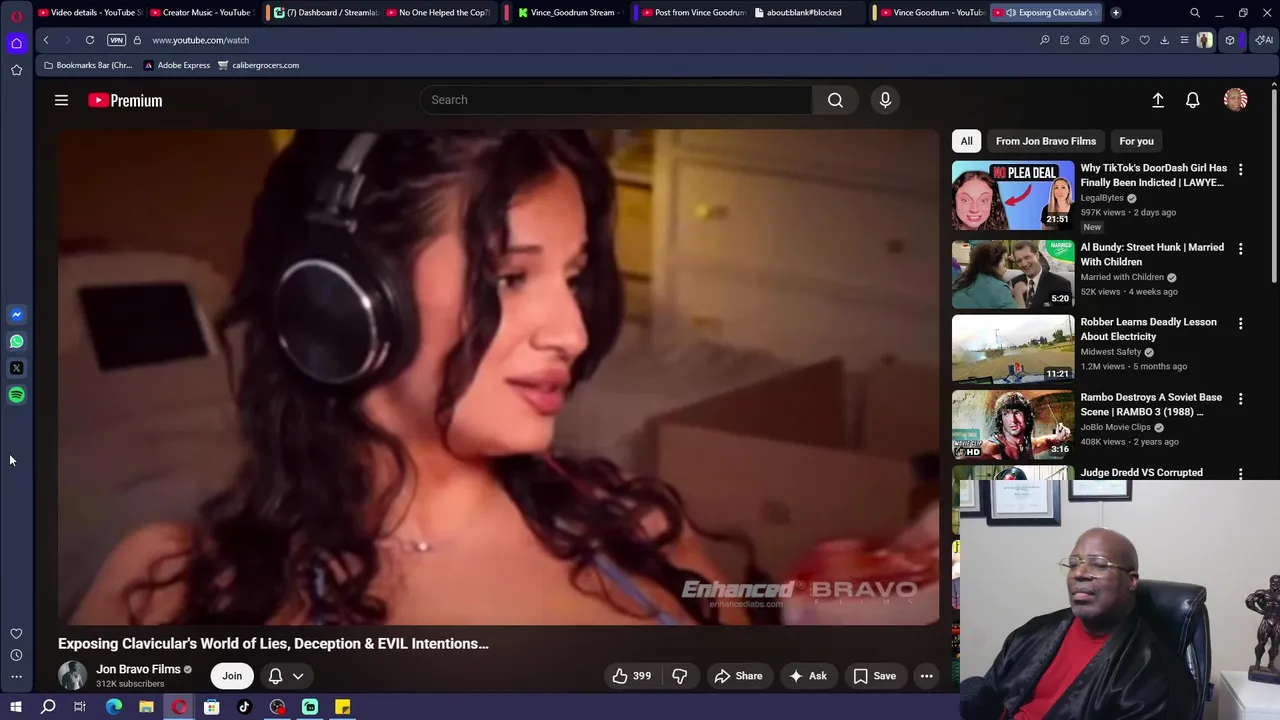
Task: Open options for Judge Dredd video
Action: coord(1241,474)
